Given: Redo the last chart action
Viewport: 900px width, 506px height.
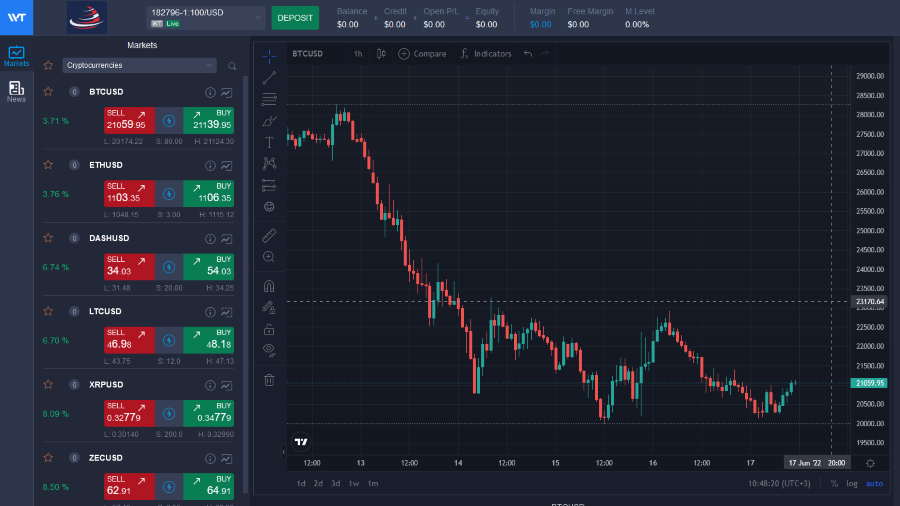Looking at the screenshot, I should (x=545, y=54).
